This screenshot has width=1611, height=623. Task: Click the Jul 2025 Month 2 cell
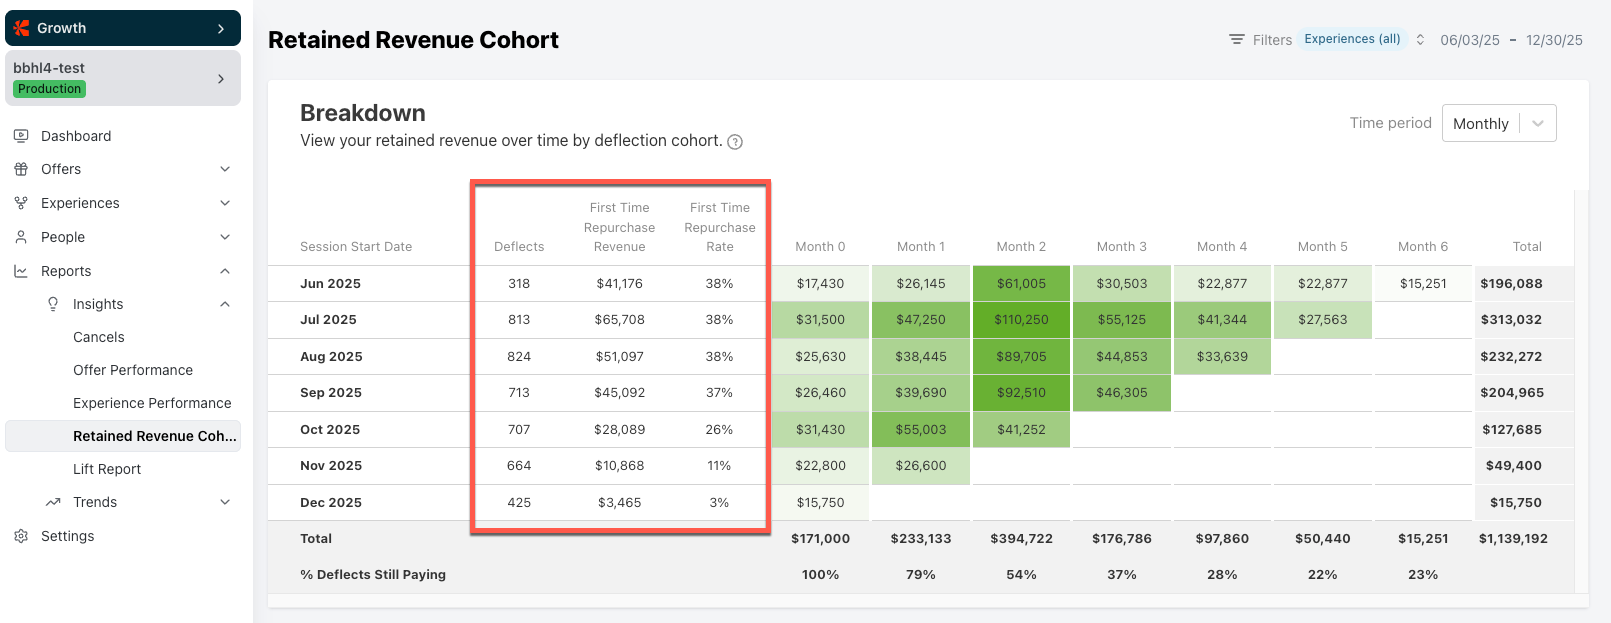click(1021, 320)
